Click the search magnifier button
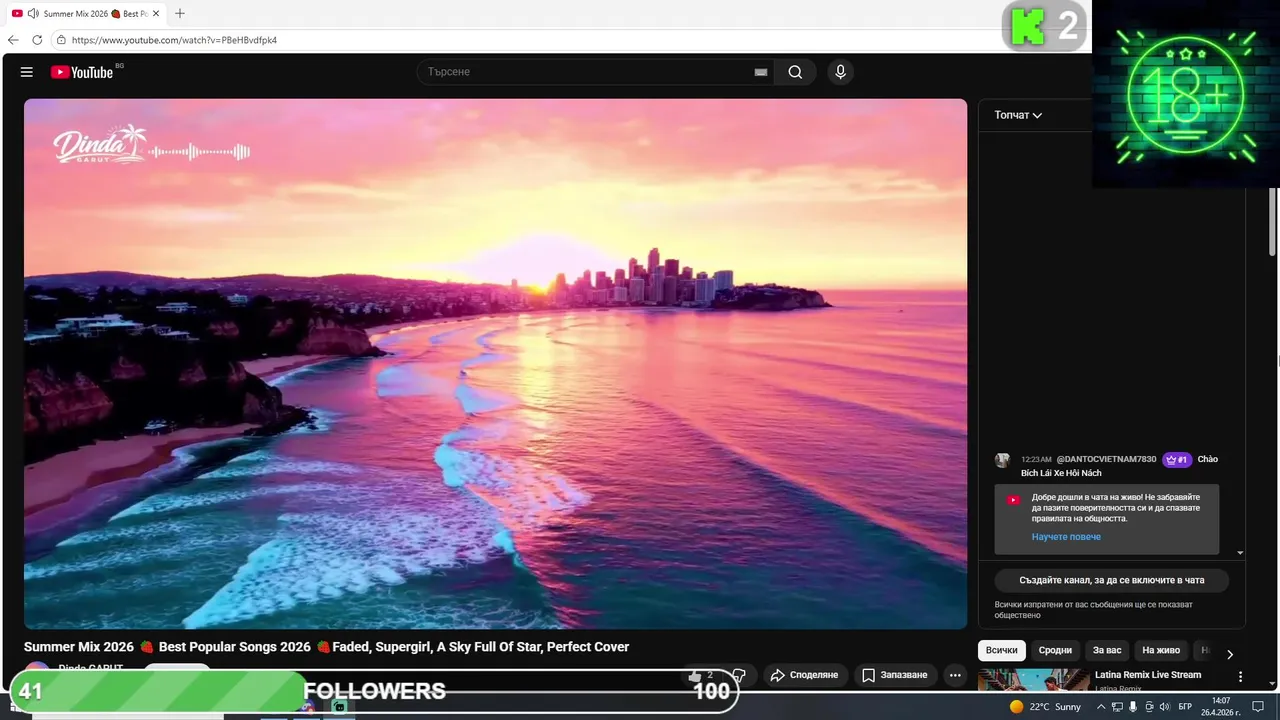Screen dimensions: 1280x720 [795, 72]
